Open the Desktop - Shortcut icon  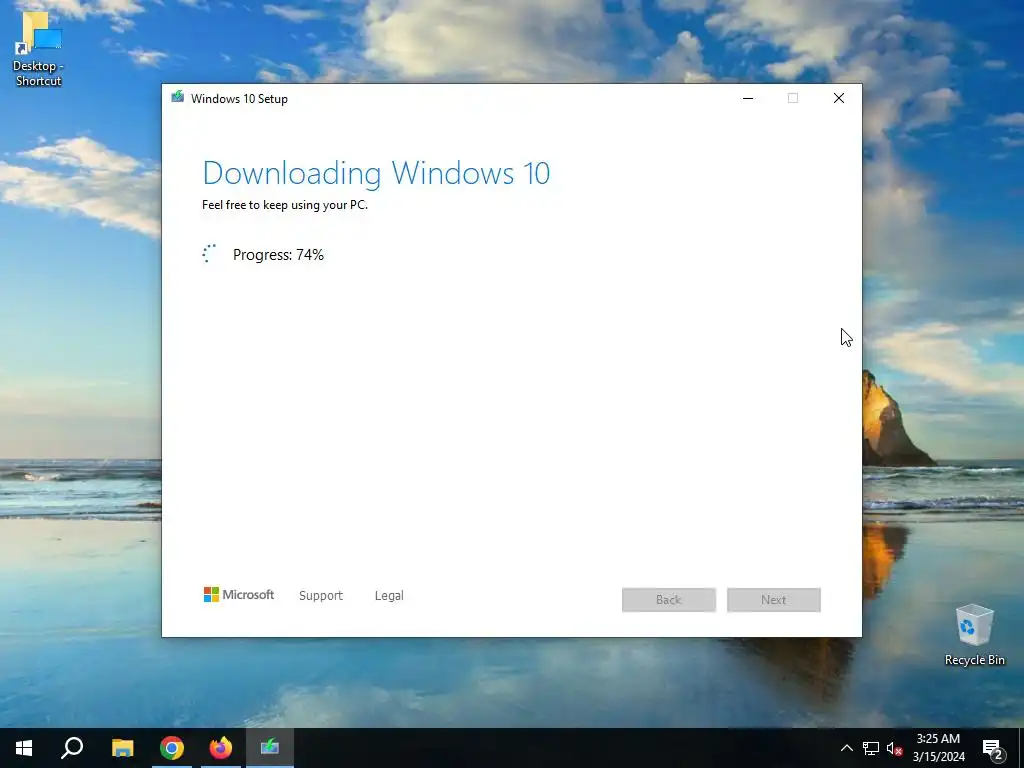coord(39,49)
